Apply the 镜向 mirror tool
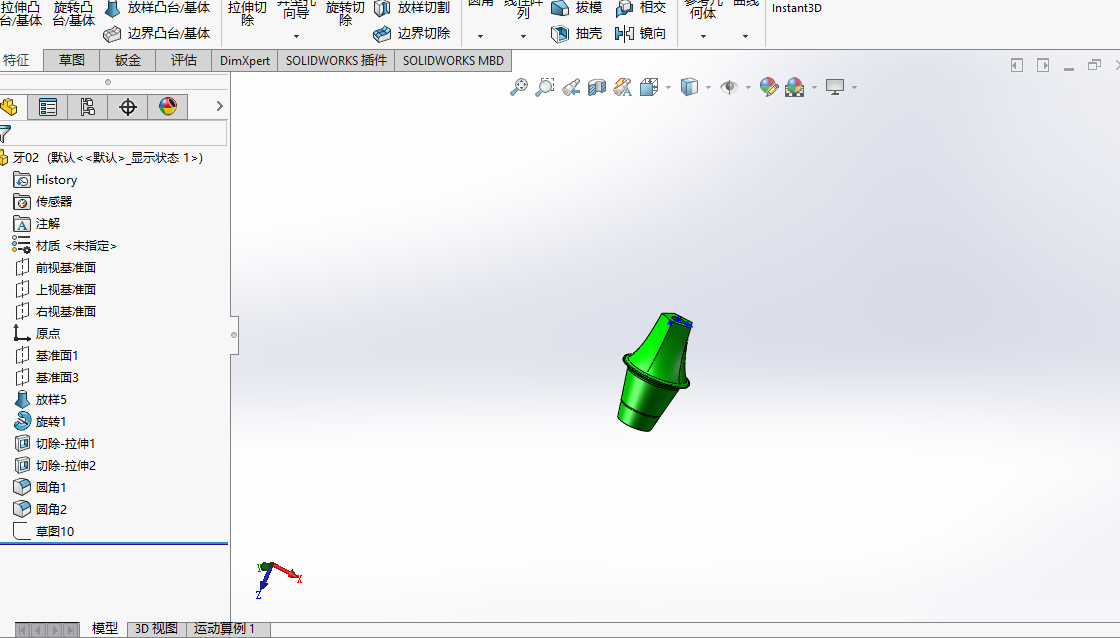Viewport: 1120px width, 638px height. click(641, 33)
